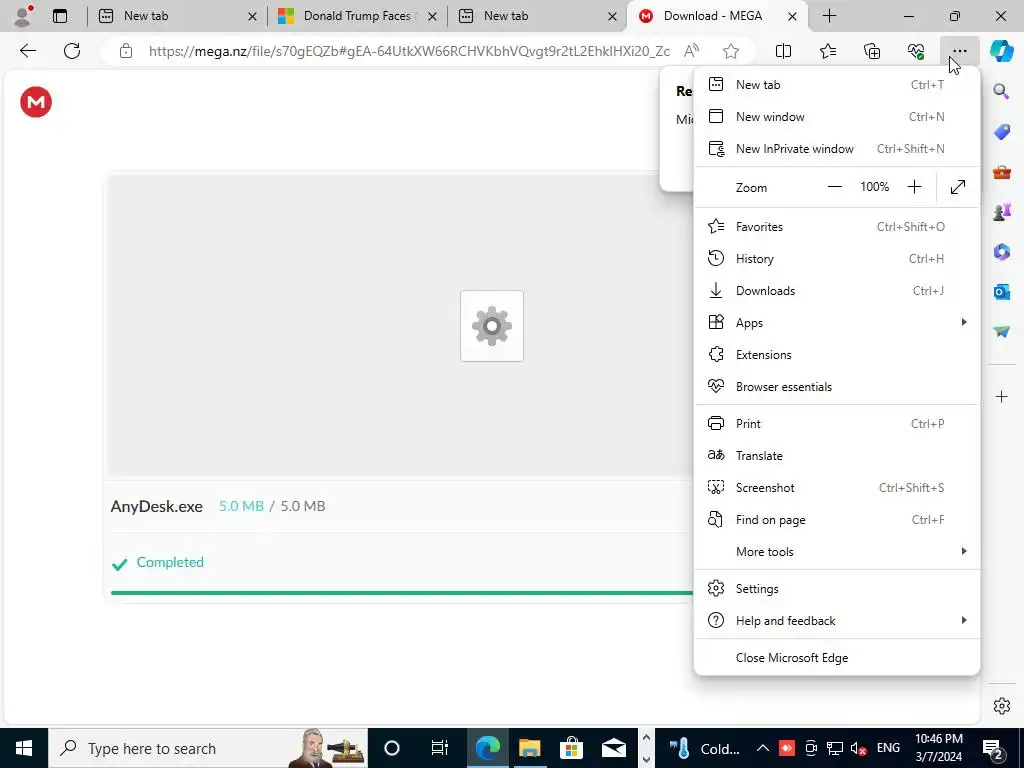The width and height of the screenshot is (1024, 768).
Task: Open the sidebar Shopping tag icon
Action: [x=1001, y=133]
